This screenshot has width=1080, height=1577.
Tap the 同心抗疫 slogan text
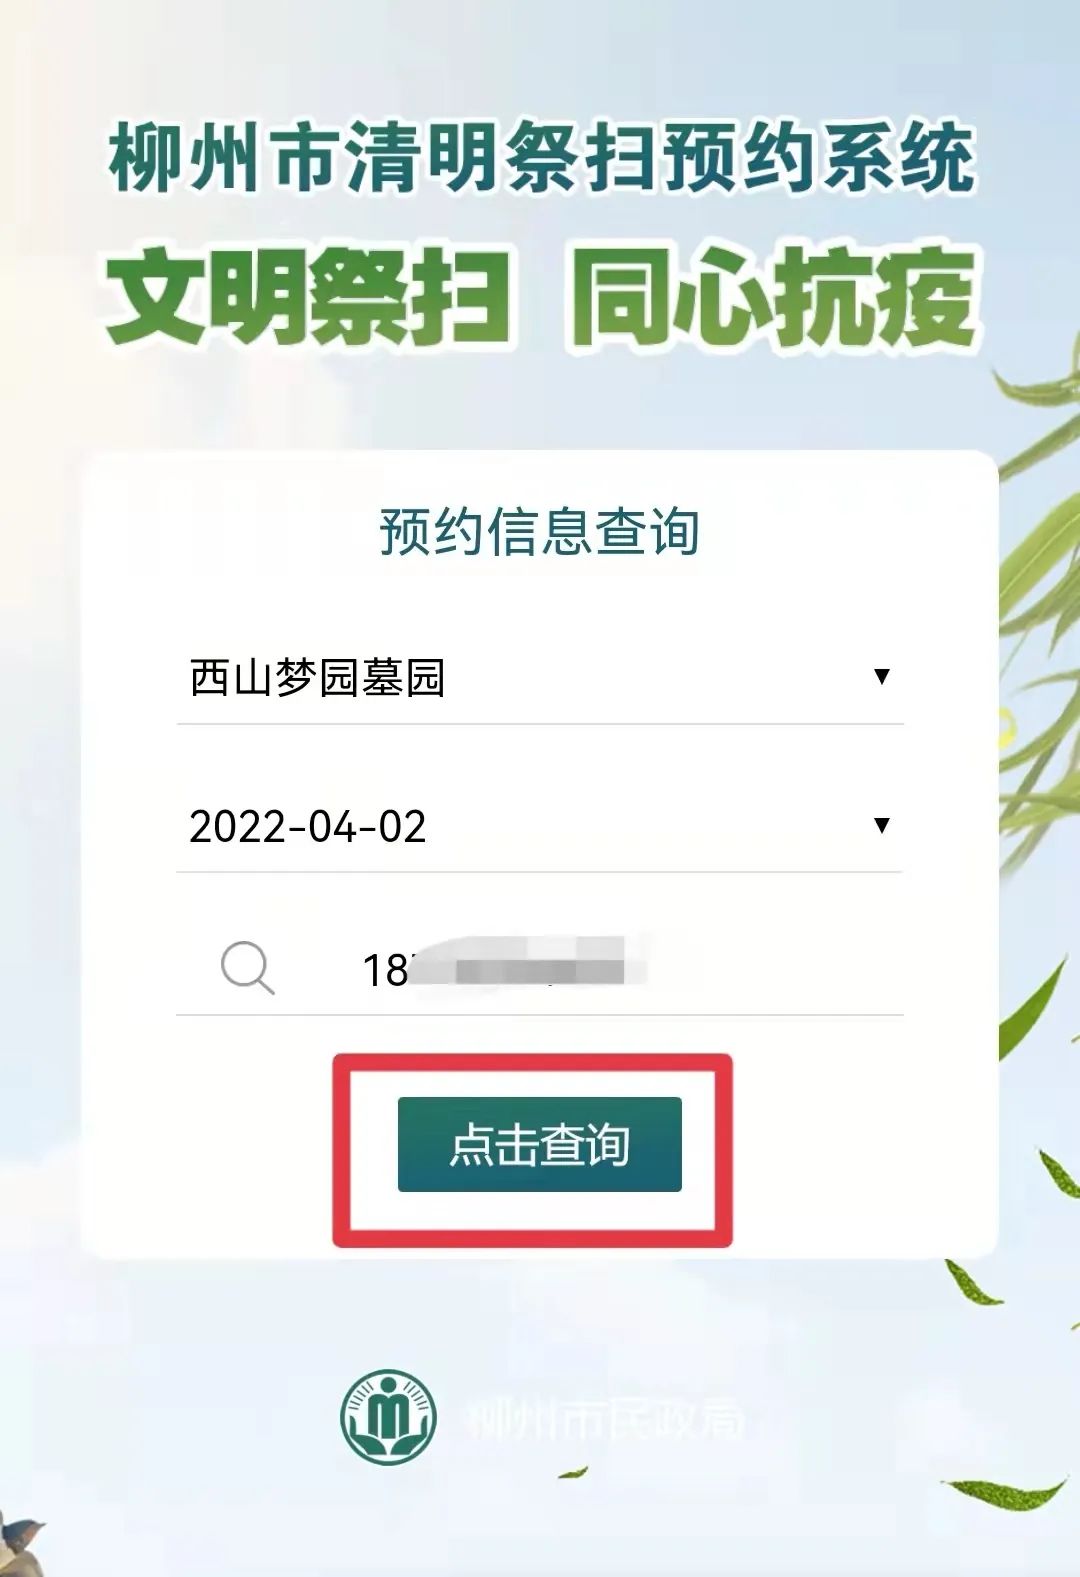pyautogui.click(x=774, y=297)
